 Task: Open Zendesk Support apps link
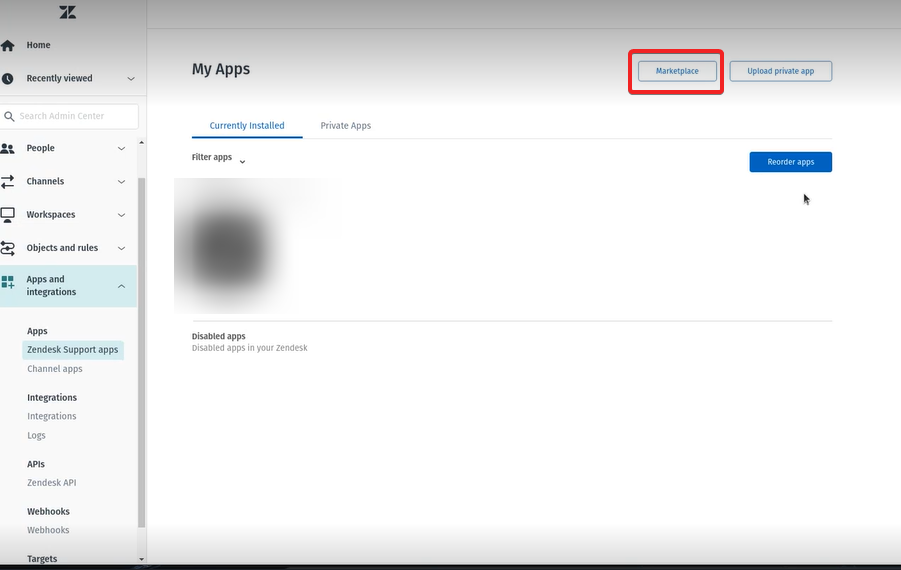point(72,350)
